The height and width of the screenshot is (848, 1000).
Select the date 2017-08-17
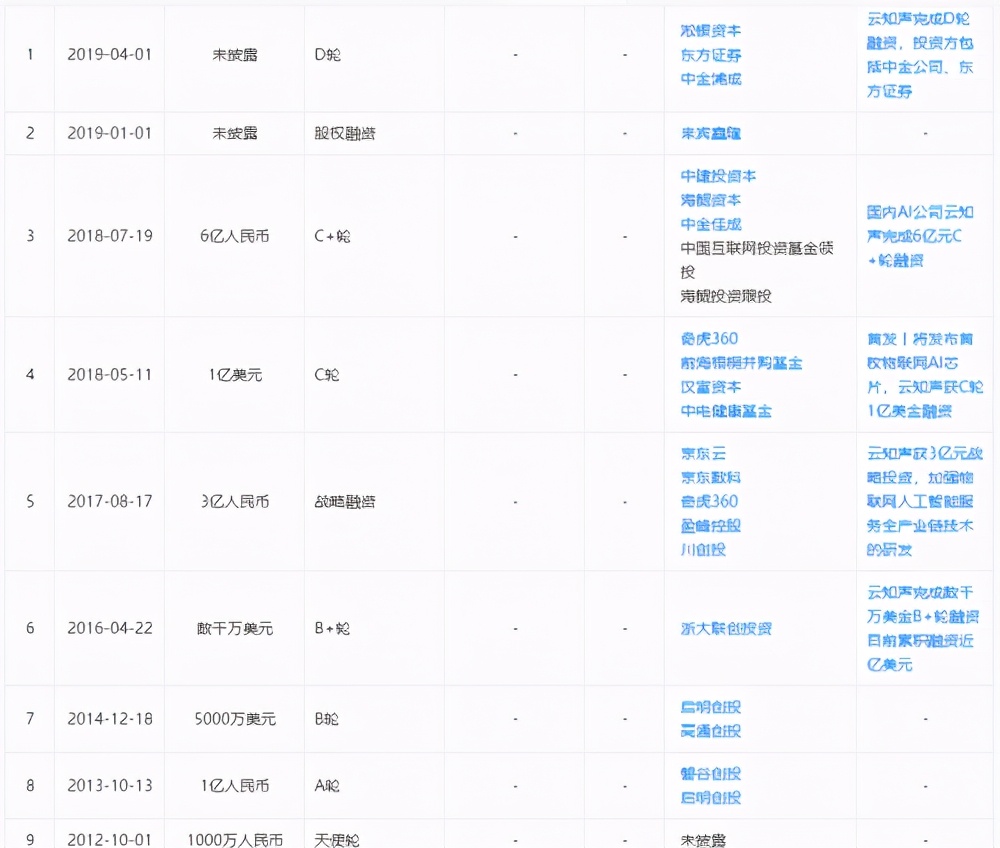110,502
